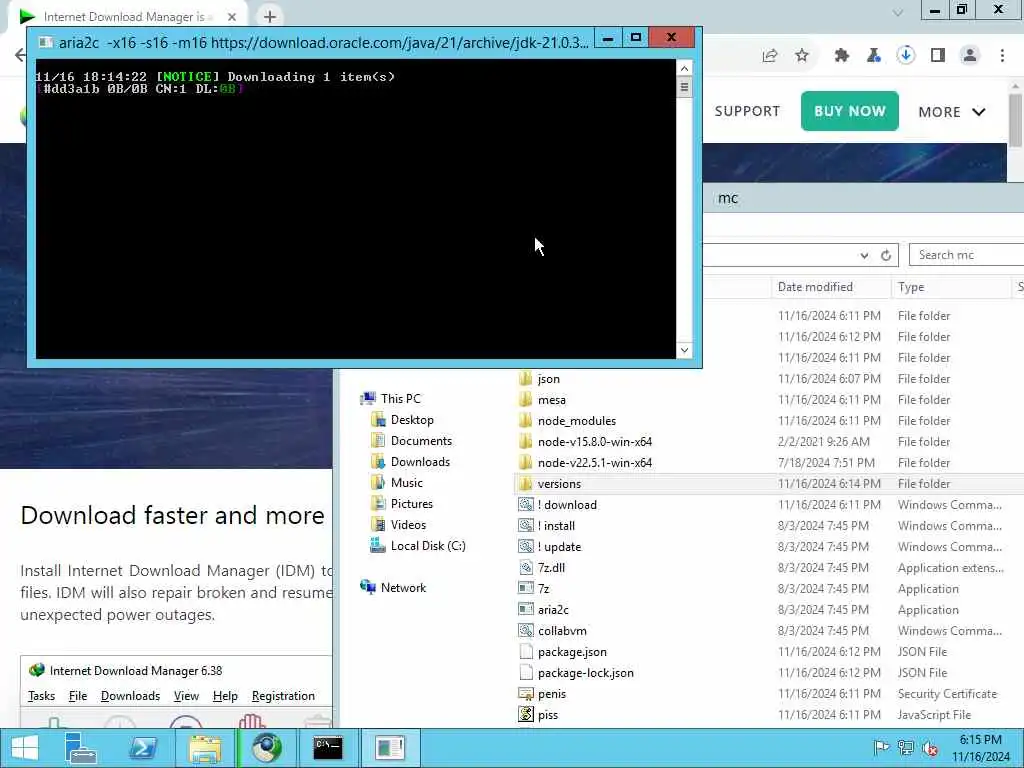
Task: Select the aria2c application file
Action: (x=552, y=609)
